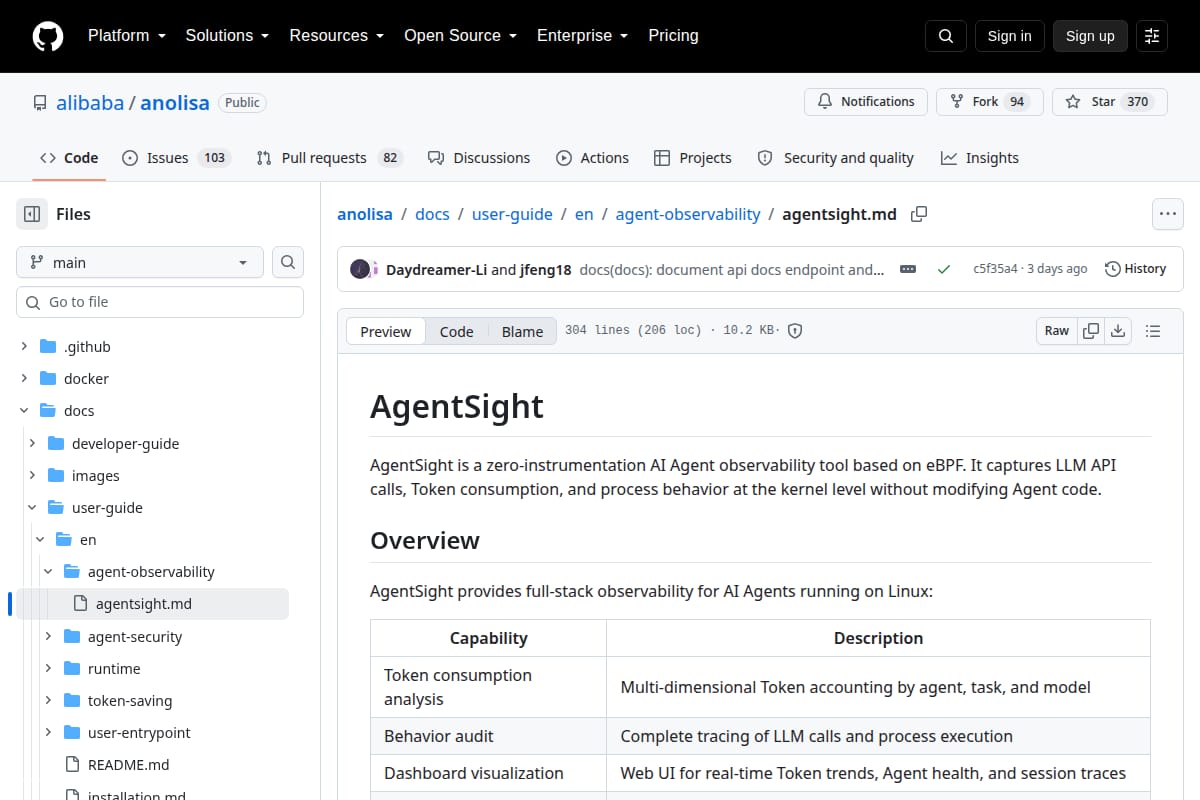1200x800 pixels.
Task: Search this repository's files icon
Action: tap(288, 262)
